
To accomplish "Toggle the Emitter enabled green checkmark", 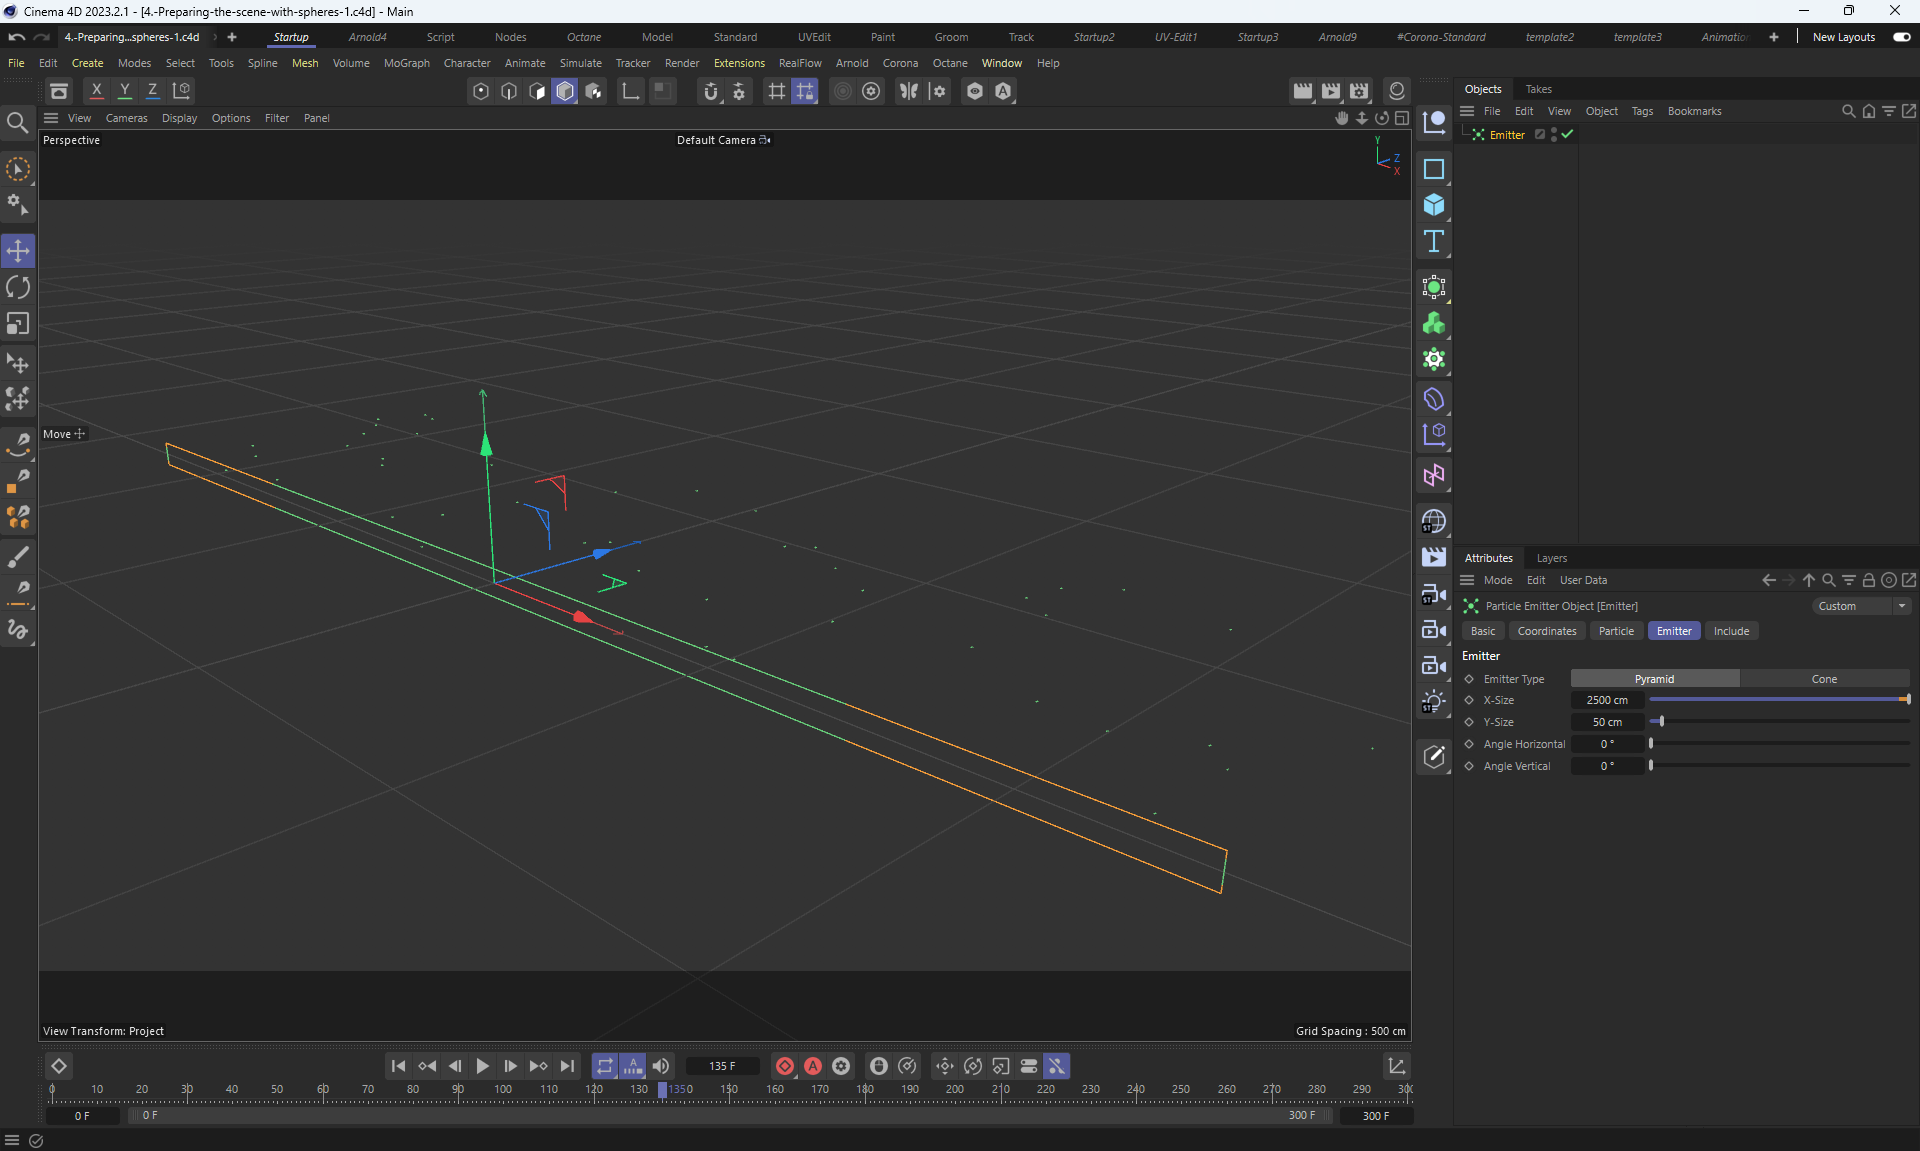I will tap(1568, 135).
